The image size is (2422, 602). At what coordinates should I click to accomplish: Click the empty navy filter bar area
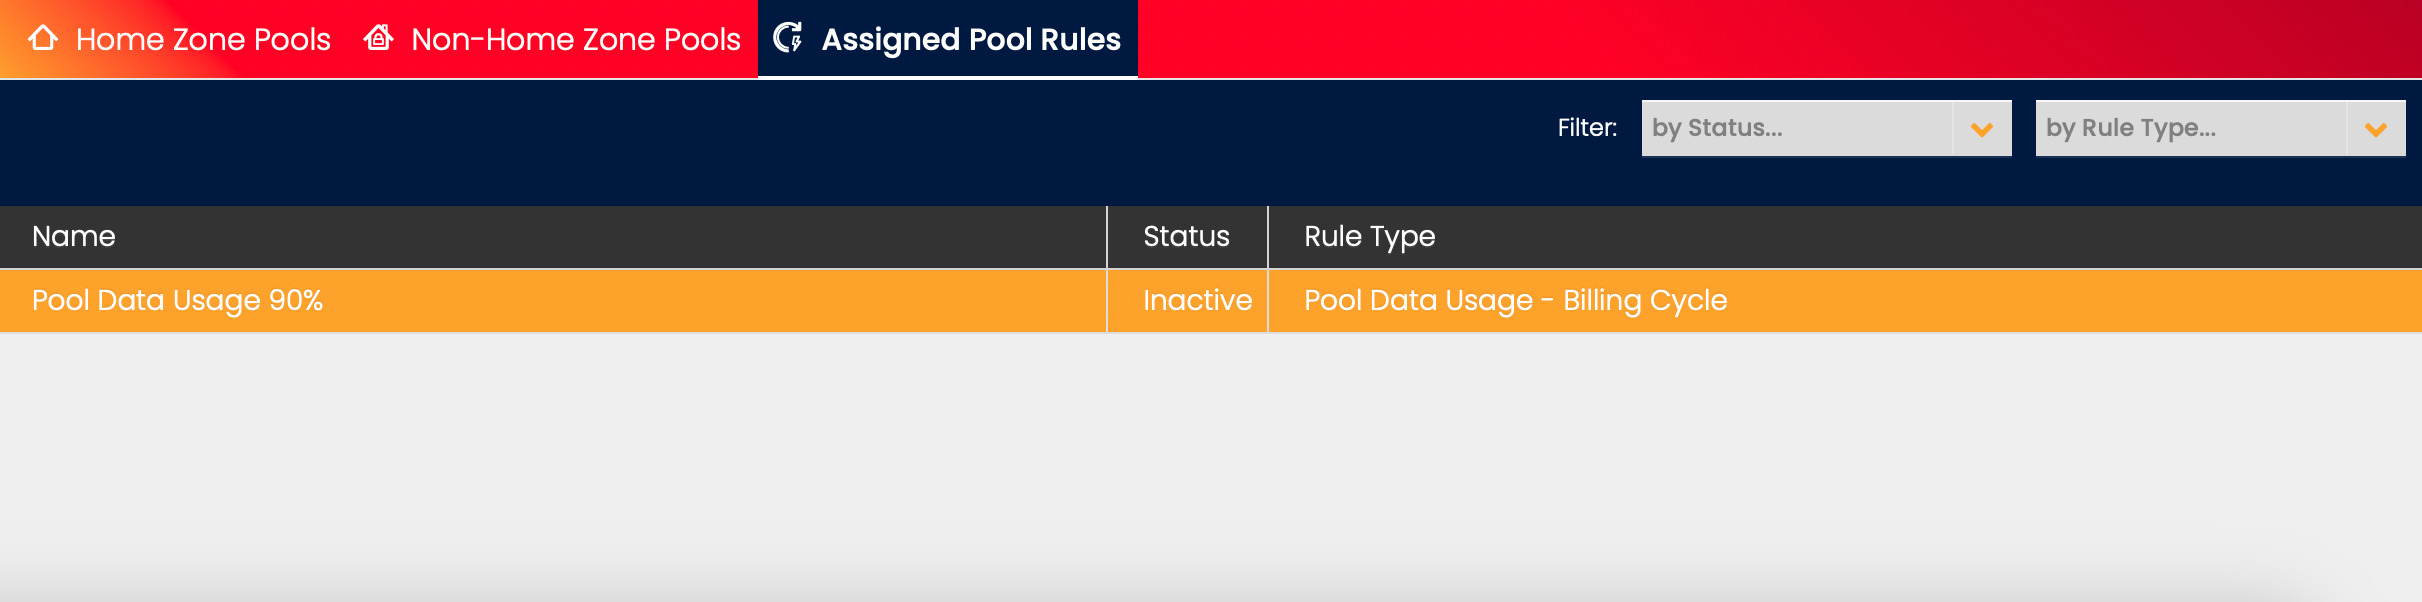click(x=700, y=140)
